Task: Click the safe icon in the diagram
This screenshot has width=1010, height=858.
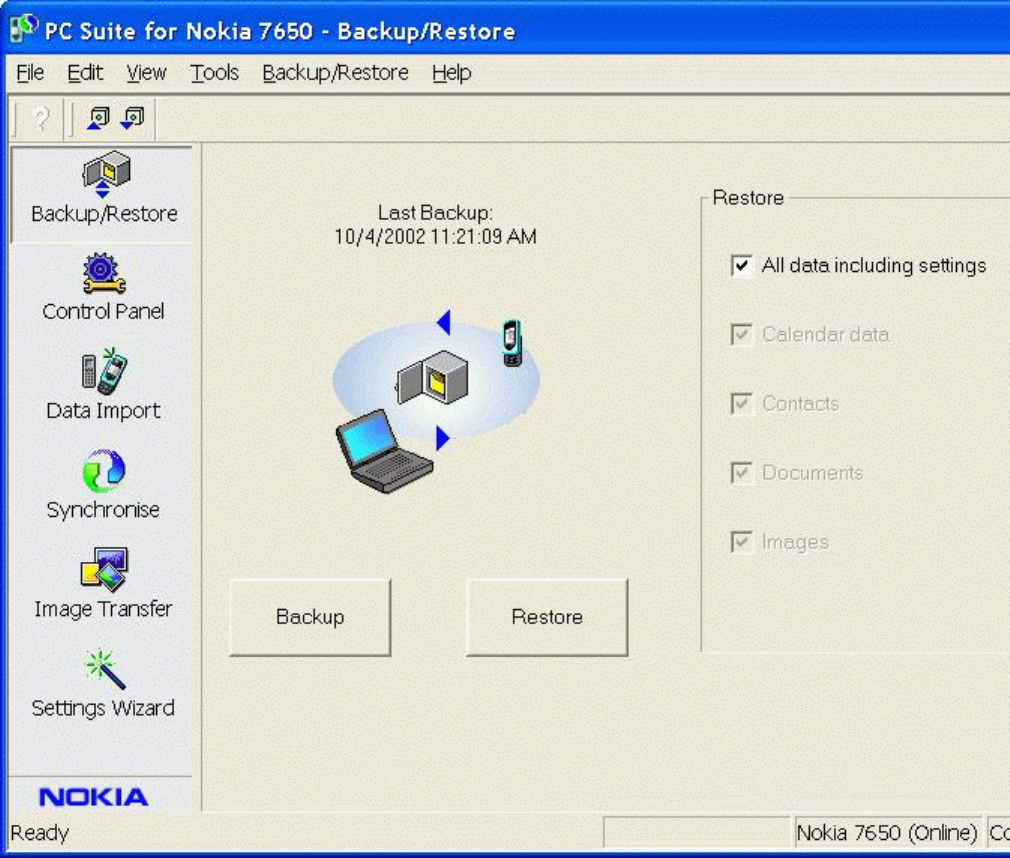Action: point(433,377)
